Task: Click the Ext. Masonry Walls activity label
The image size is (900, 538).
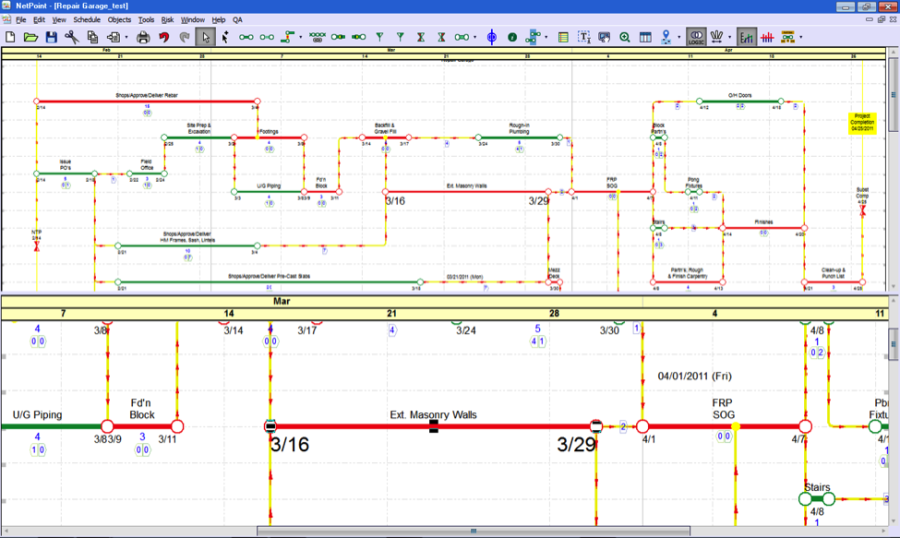Action: (x=433, y=414)
